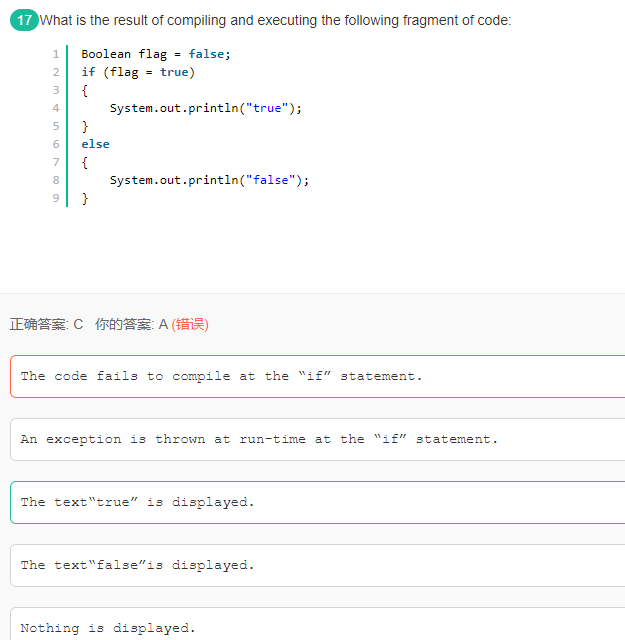Click the red '(错误)' indicator
This screenshot has height=640, width=625.
tap(190, 324)
